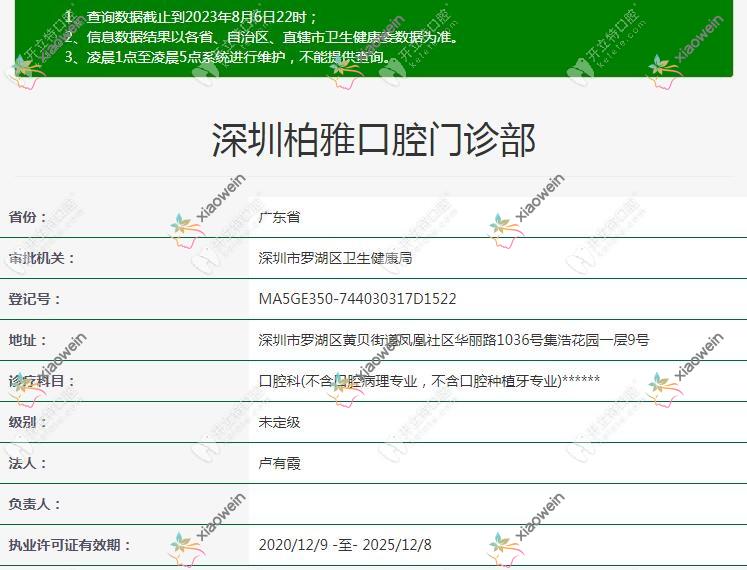
Task: Select registration number MA5GE350-744030317D1522
Action: pyautogui.click(x=357, y=299)
